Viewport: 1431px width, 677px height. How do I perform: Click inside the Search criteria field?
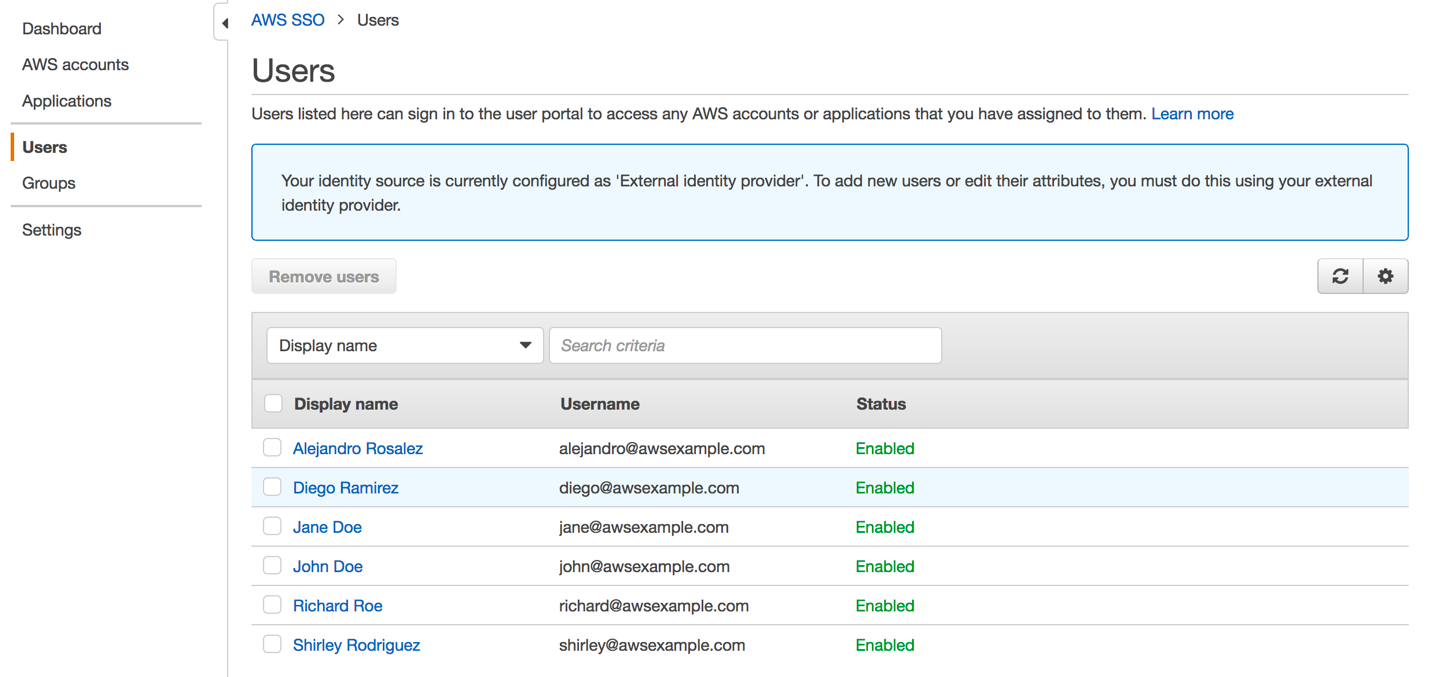click(745, 345)
